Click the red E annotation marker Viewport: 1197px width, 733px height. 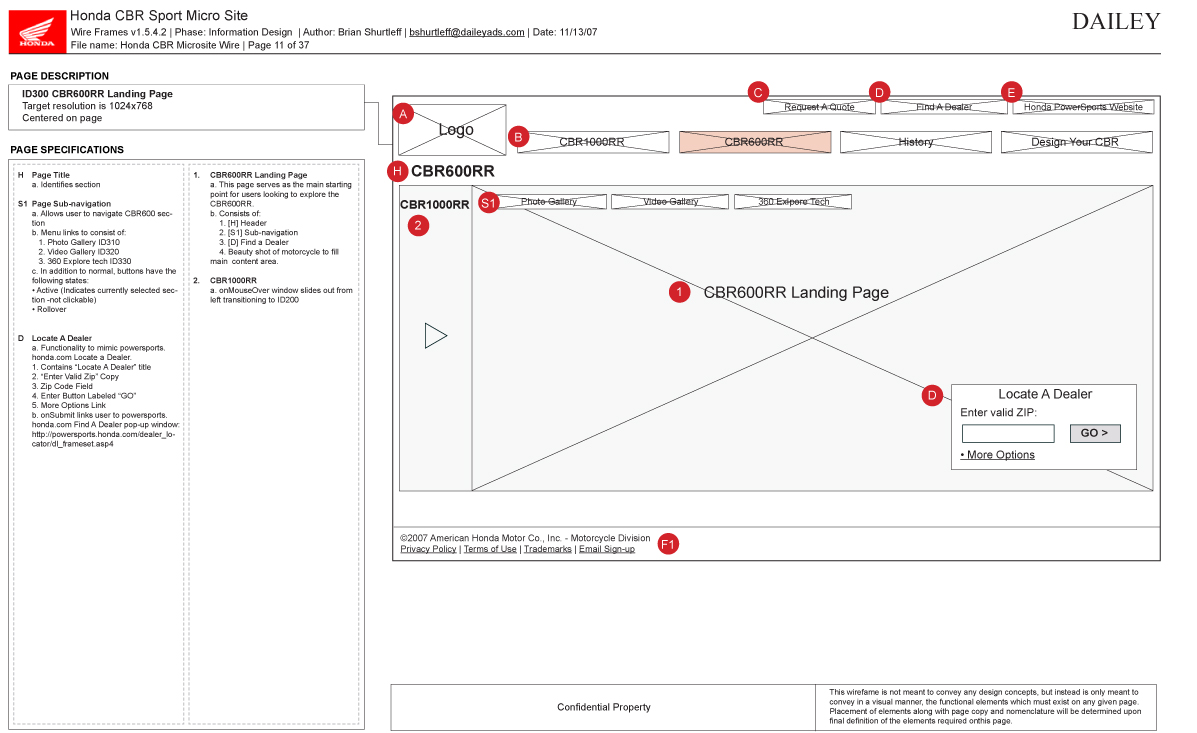click(x=1011, y=93)
